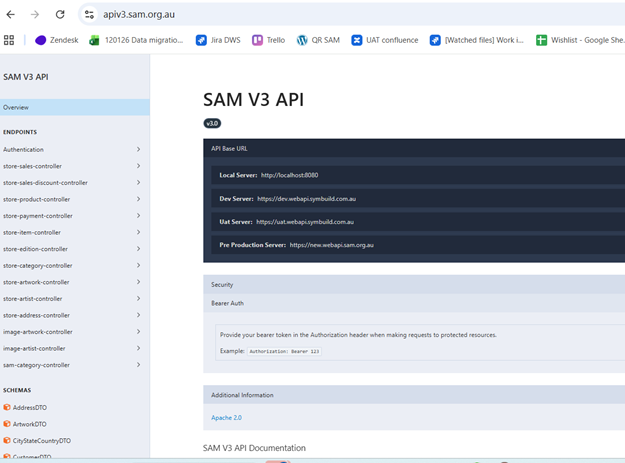Expand store-sales-controller chevron
This screenshot has height=463, width=625.
[x=138, y=166]
